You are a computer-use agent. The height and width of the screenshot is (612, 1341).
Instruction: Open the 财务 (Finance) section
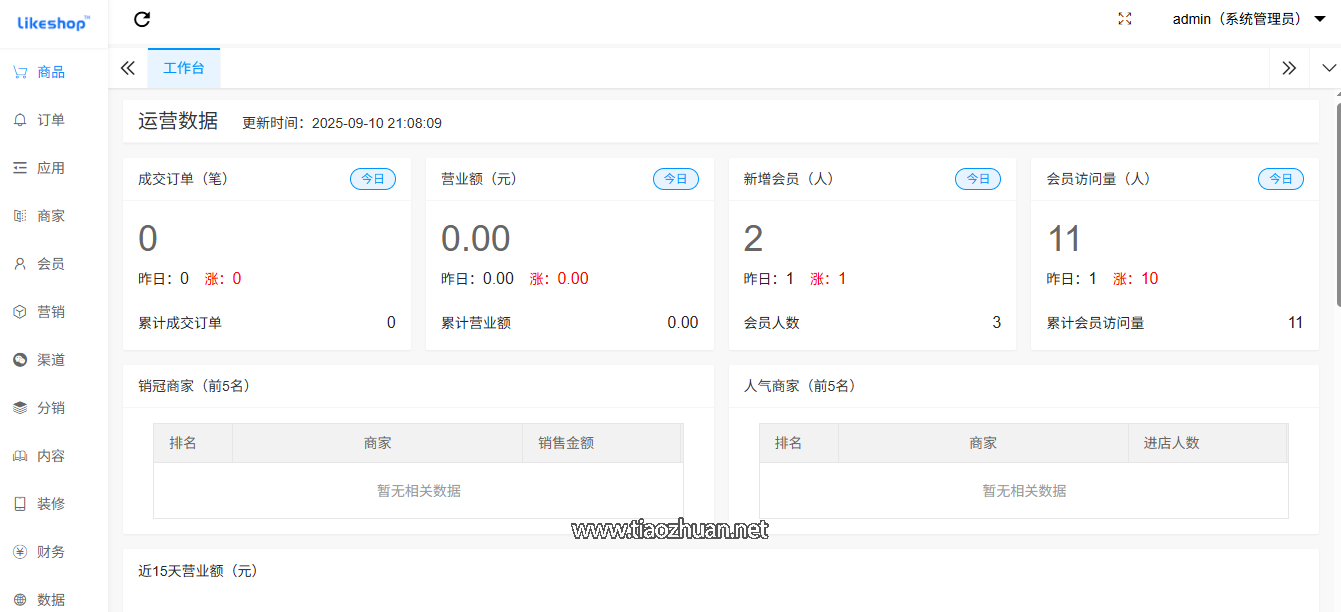coord(49,551)
